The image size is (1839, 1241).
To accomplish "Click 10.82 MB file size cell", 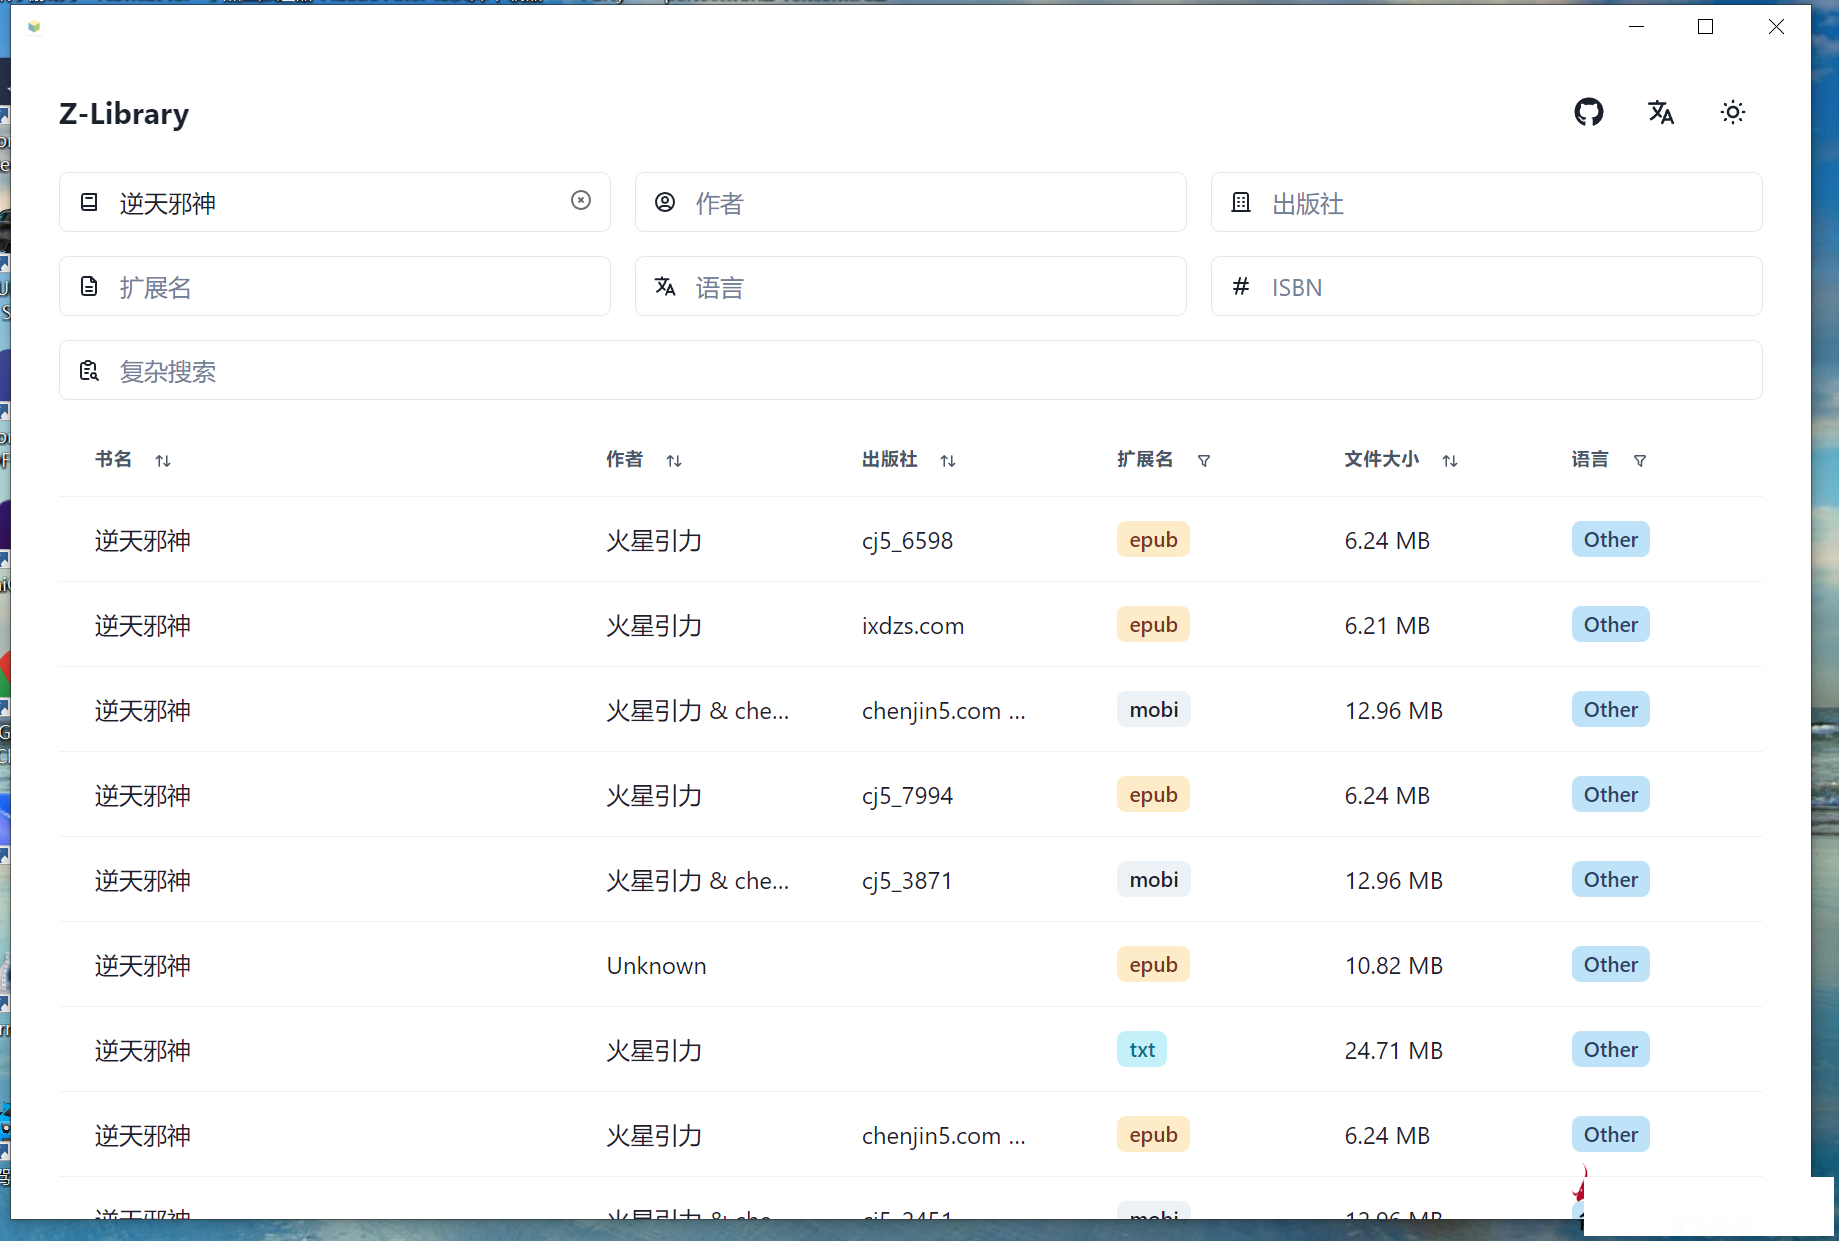I will (1393, 966).
